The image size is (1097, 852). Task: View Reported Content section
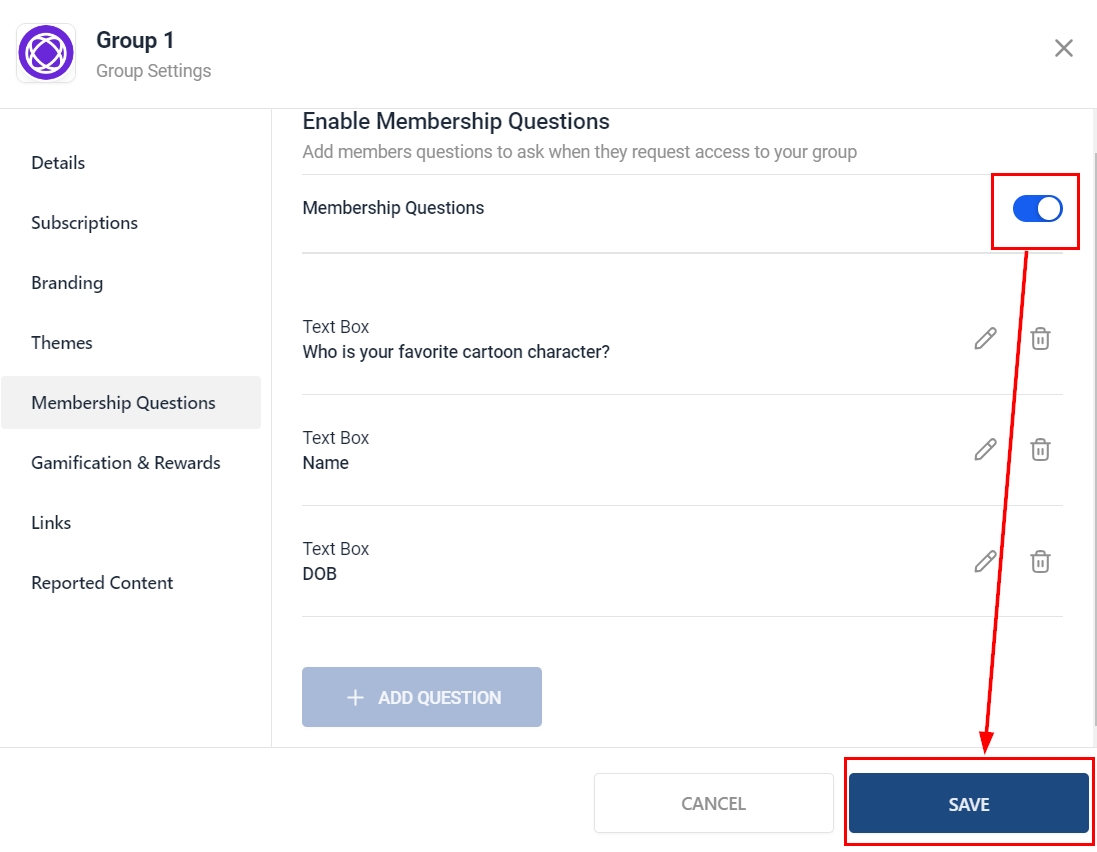tap(102, 583)
